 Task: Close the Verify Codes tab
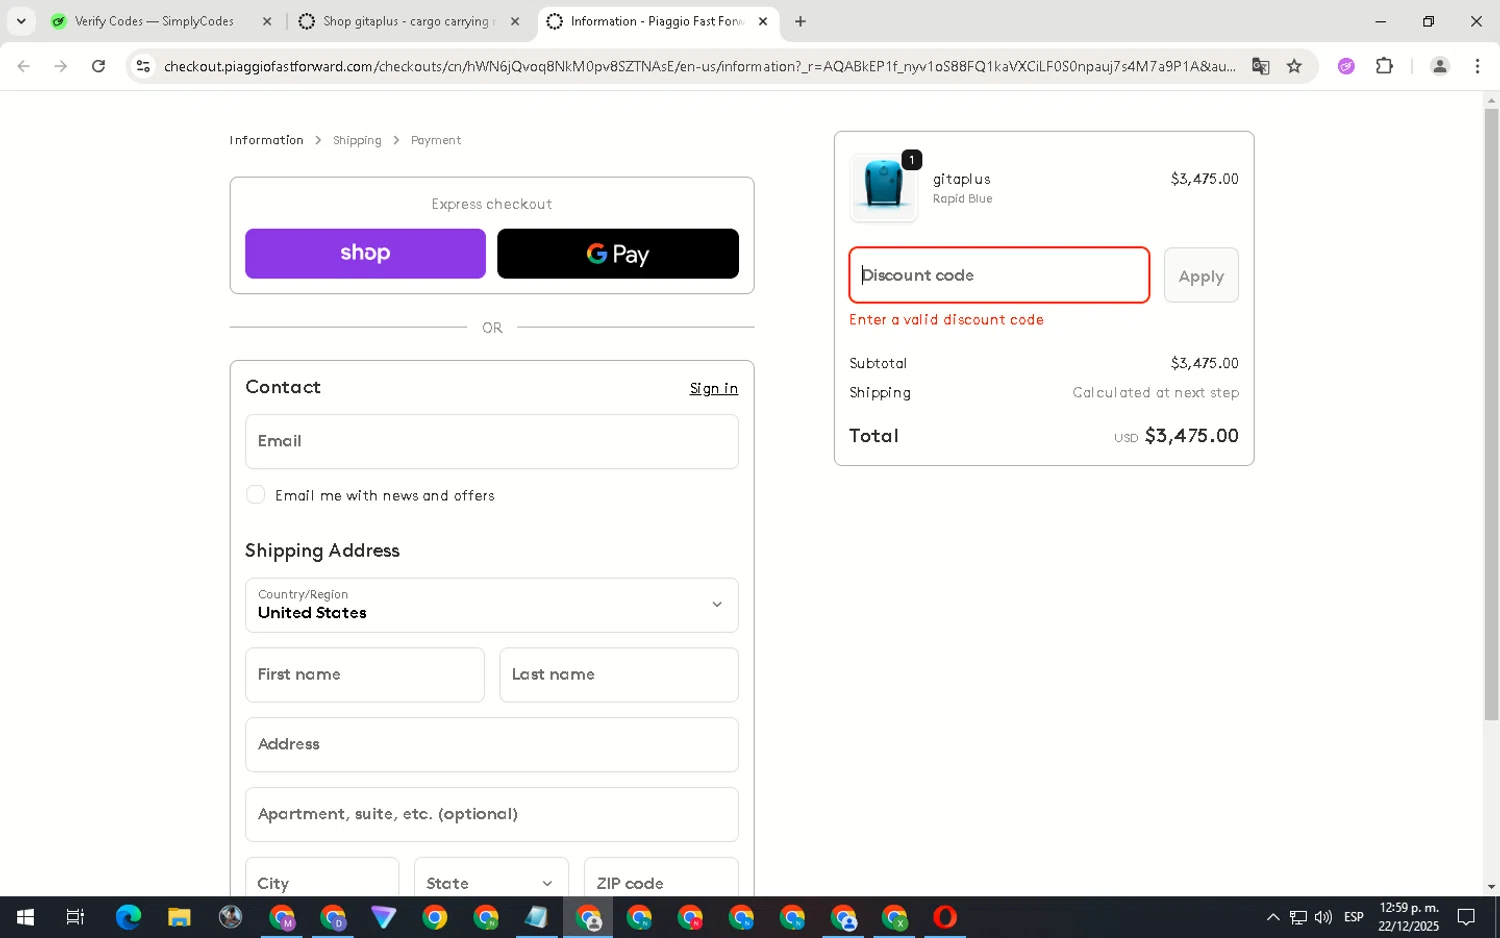click(267, 21)
